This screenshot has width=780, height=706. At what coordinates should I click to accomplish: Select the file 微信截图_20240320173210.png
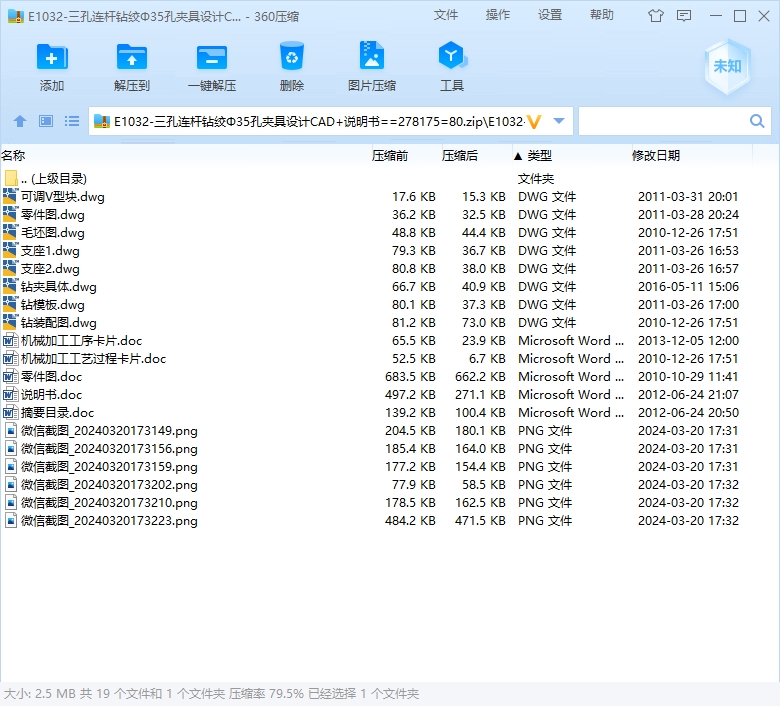click(109, 503)
